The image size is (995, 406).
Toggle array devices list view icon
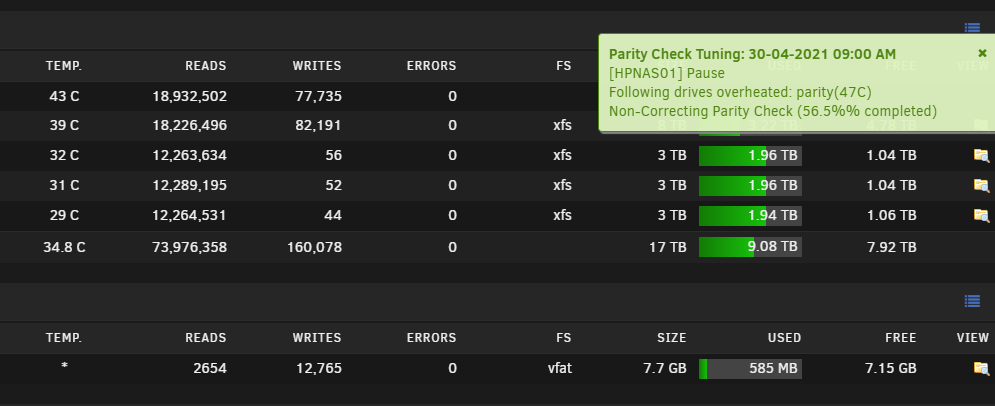click(x=972, y=28)
